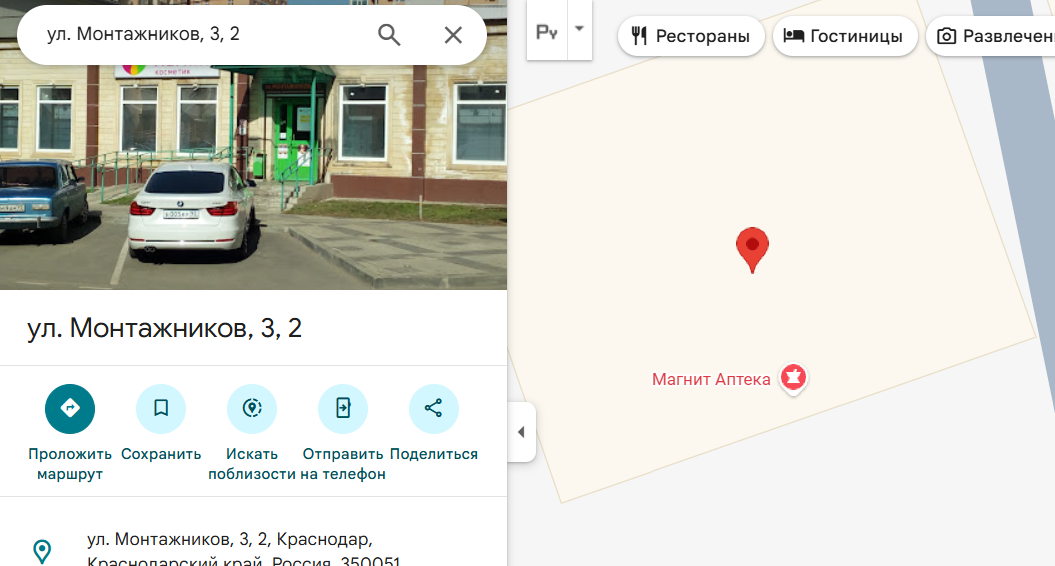The width and height of the screenshot is (1055, 566).
Task: Open the street view photo of building
Action: tap(253, 180)
